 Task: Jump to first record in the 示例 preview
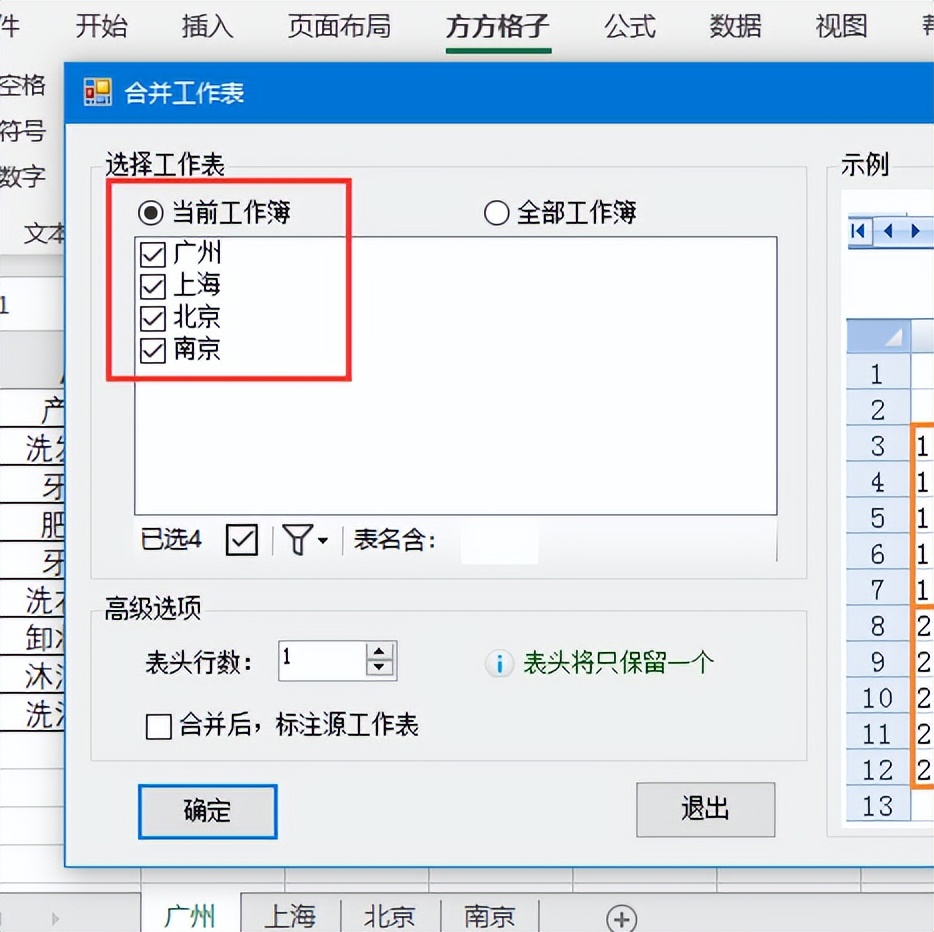pos(858,231)
